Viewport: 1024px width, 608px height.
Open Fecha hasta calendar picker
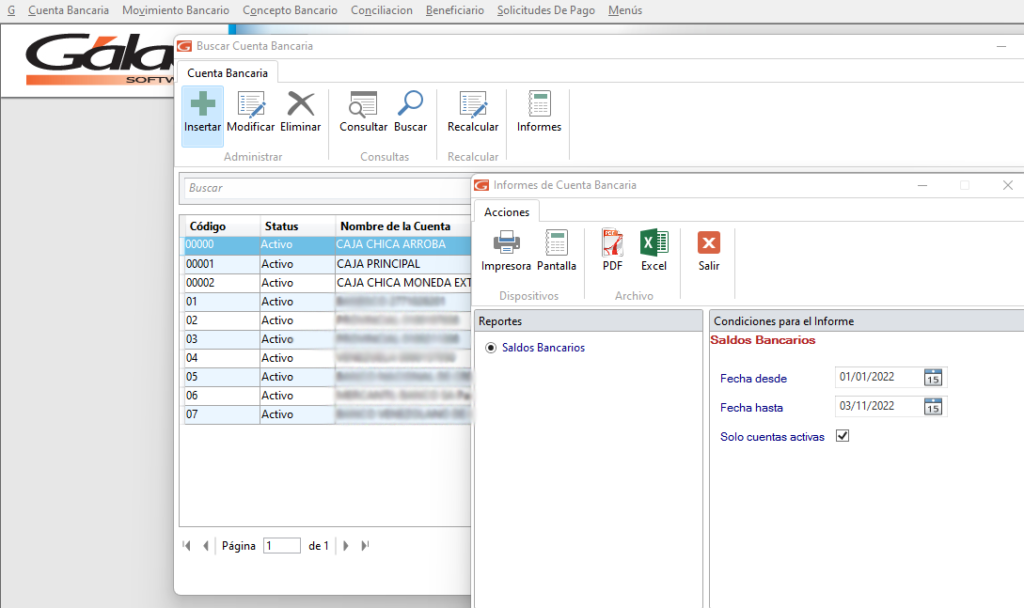click(x=933, y=407)
